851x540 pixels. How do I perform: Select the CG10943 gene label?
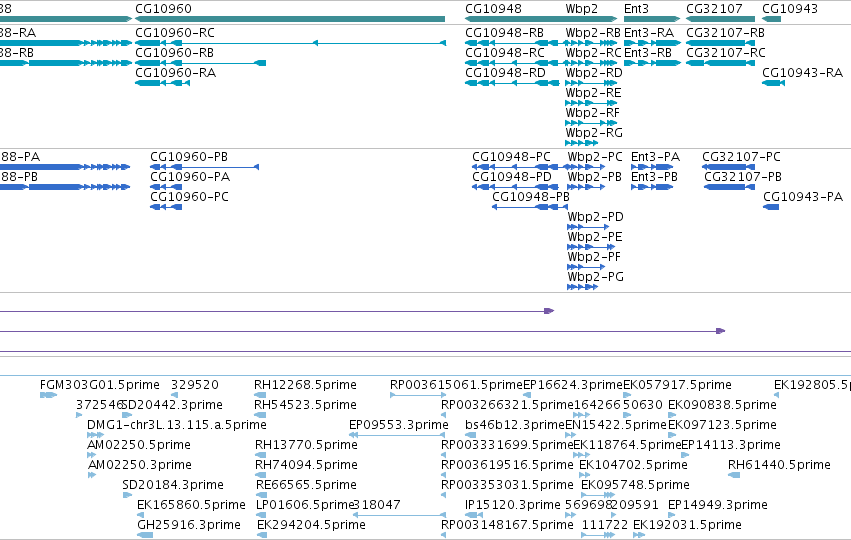[790, 9]
